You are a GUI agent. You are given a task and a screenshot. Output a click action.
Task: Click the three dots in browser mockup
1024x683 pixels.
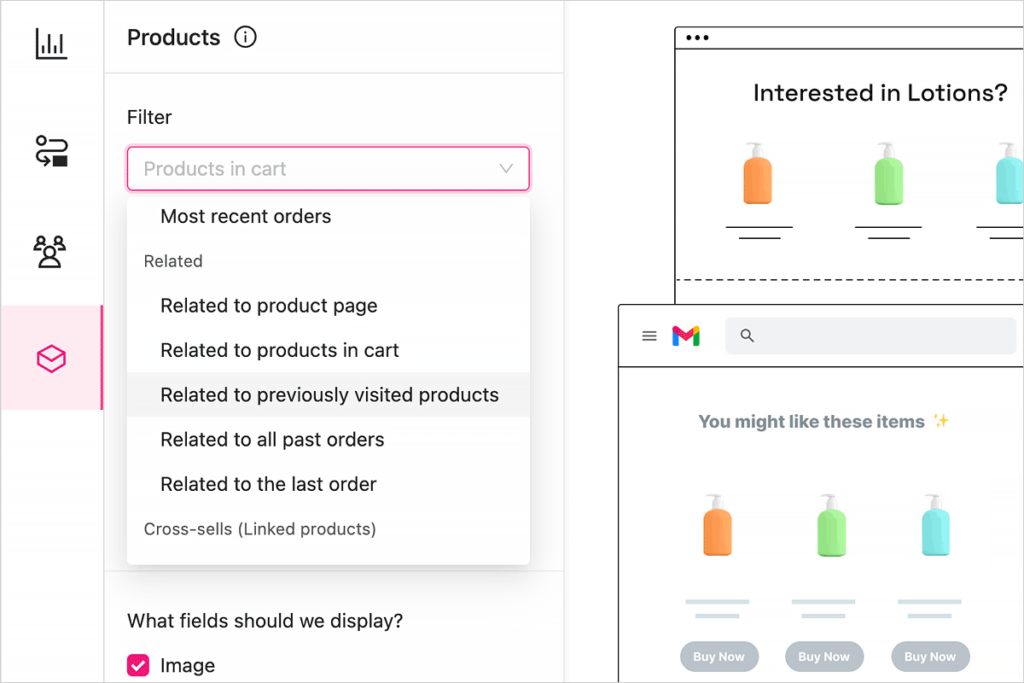point(697,38)
